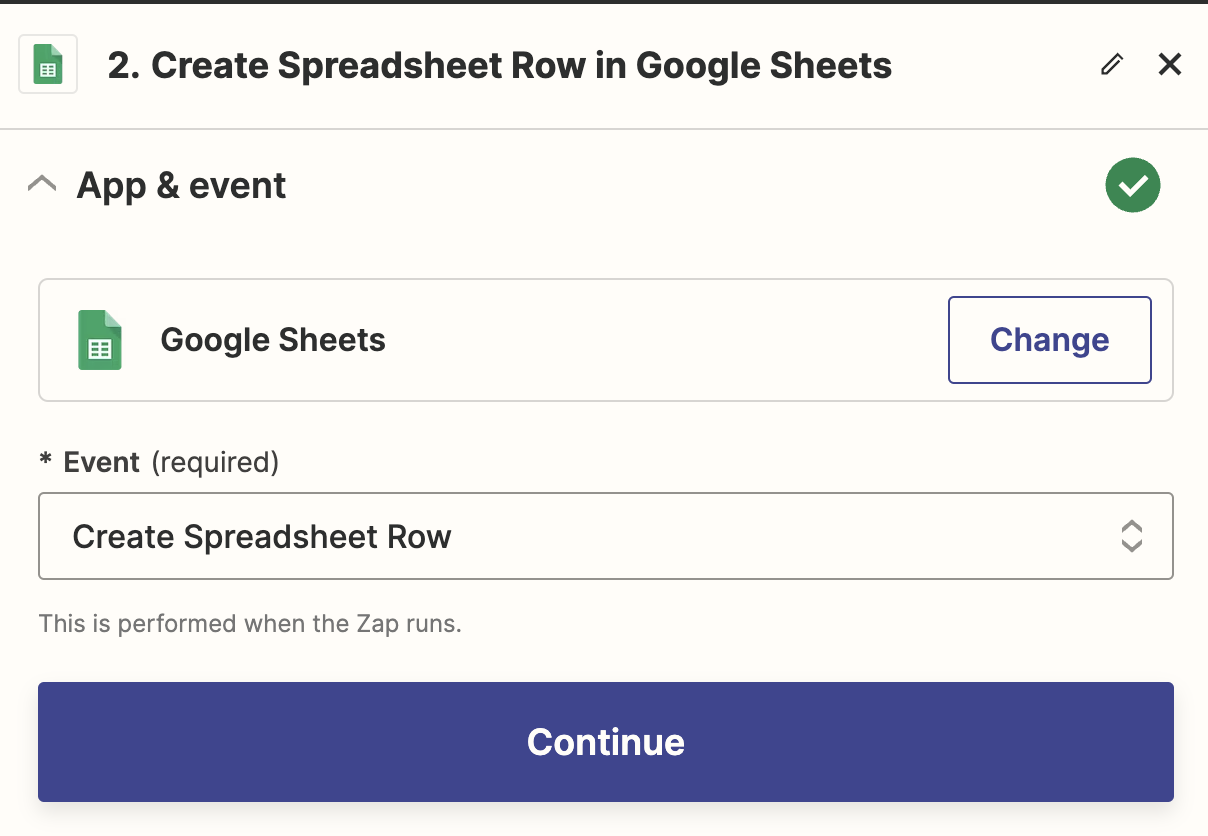Close the step editor with the X icon
Screen dimensions: 1208x836
coord(1169,65)
